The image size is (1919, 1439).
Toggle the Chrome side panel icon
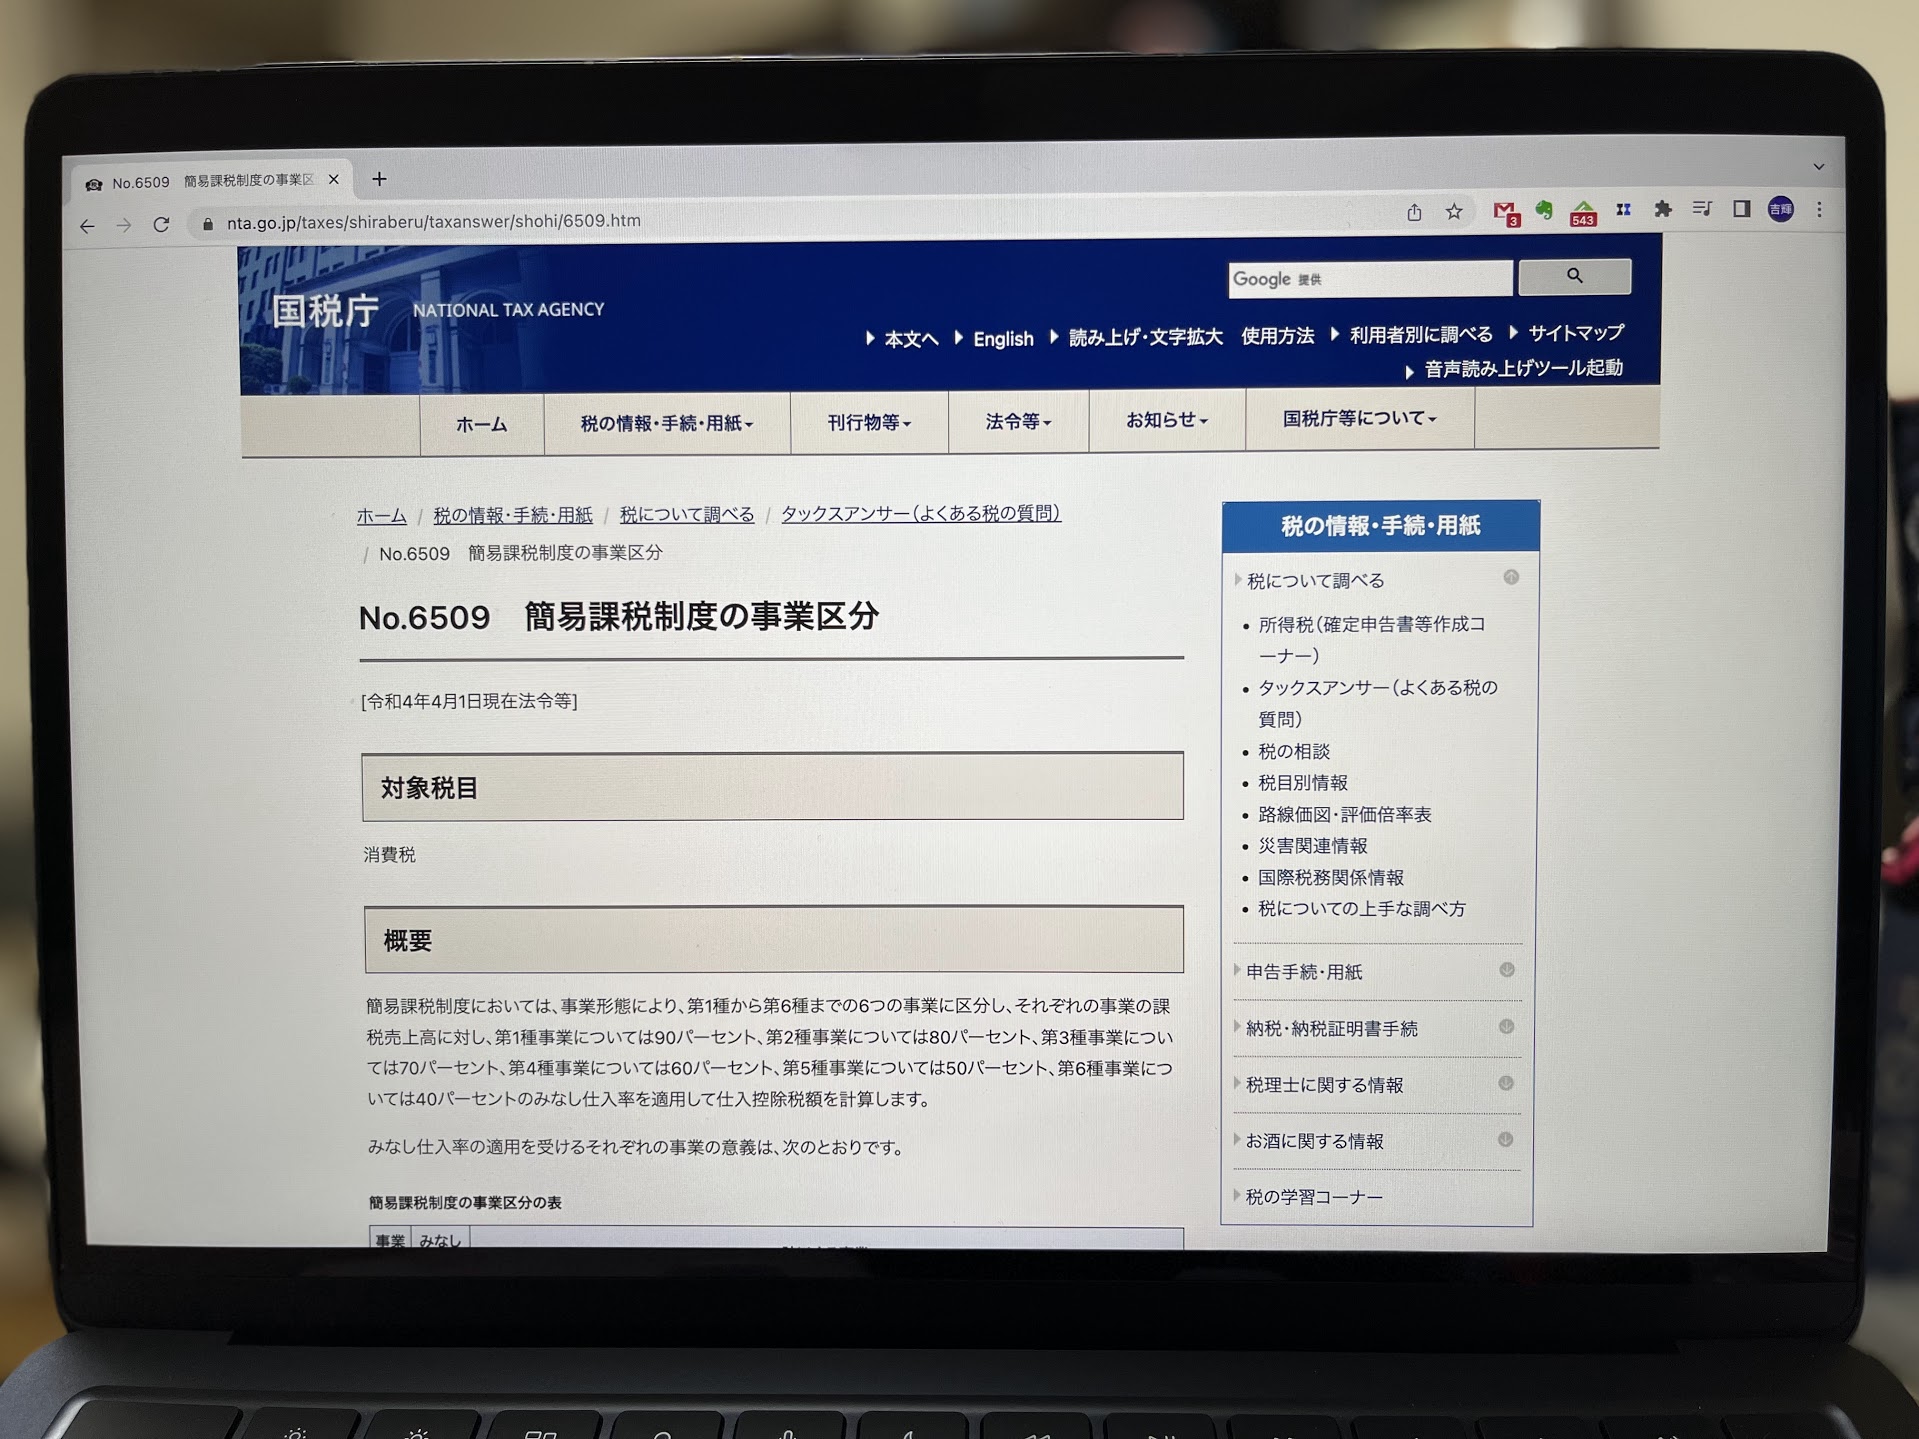(x=1741, y=209)
